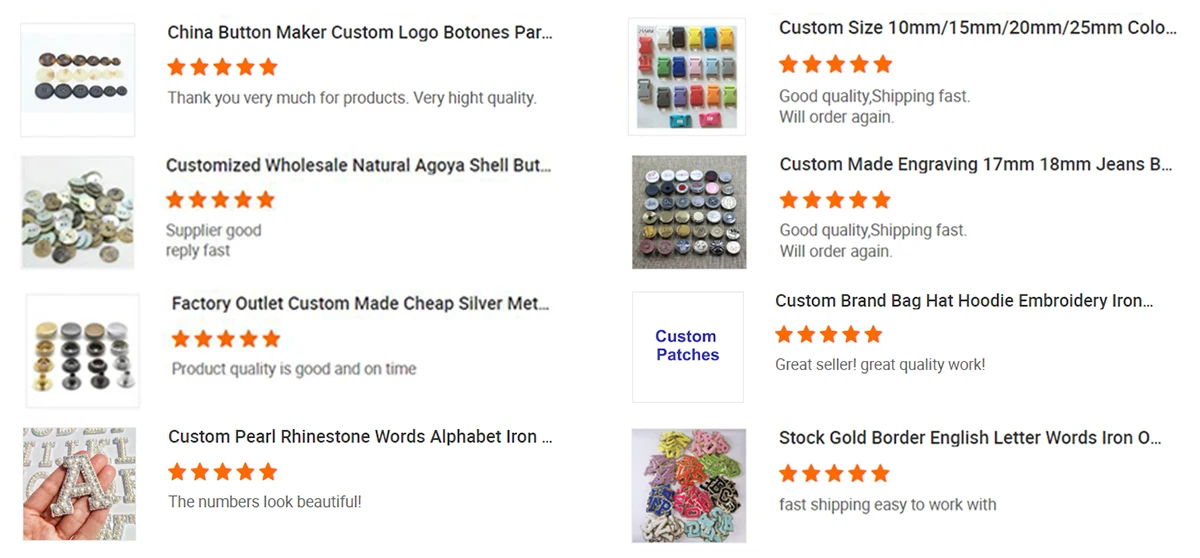Click the engraved jeans buttons product image

(689, 212)
